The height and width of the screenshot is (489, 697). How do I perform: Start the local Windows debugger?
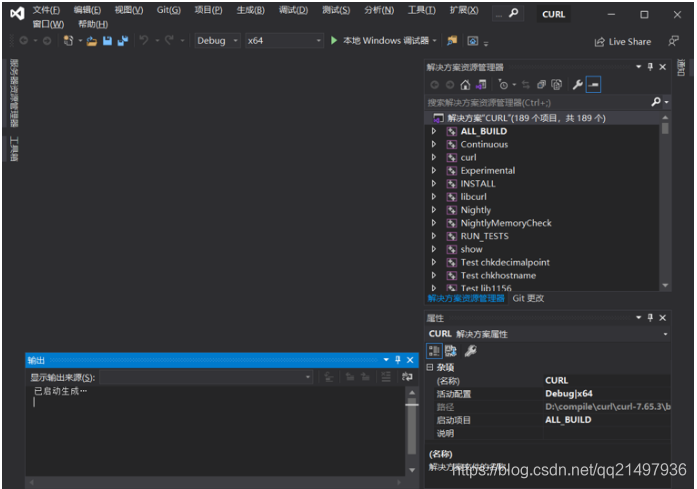pyautogui.click(x=382, y=40)
